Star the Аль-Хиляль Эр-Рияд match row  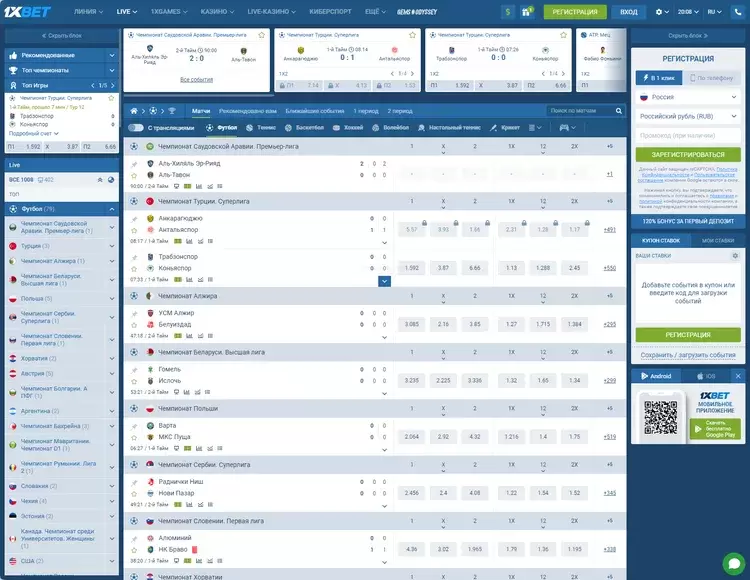[134, 175]
